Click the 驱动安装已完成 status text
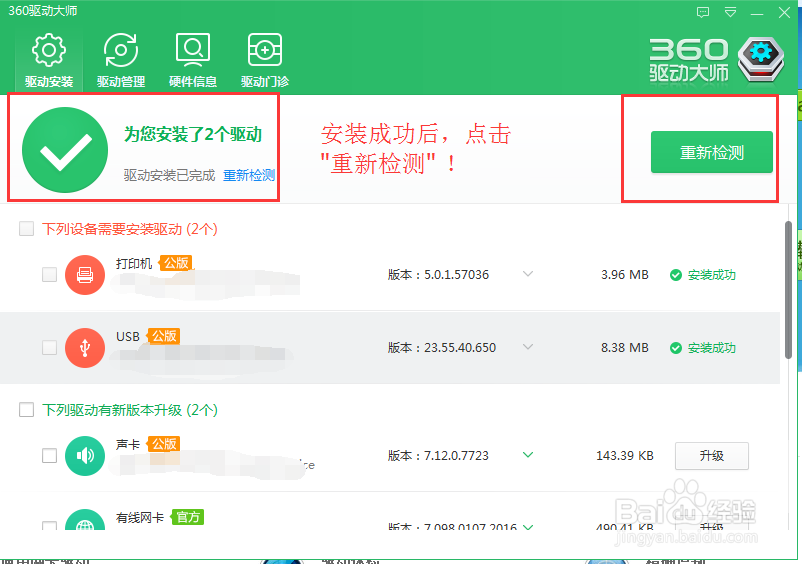 [169, 175]
